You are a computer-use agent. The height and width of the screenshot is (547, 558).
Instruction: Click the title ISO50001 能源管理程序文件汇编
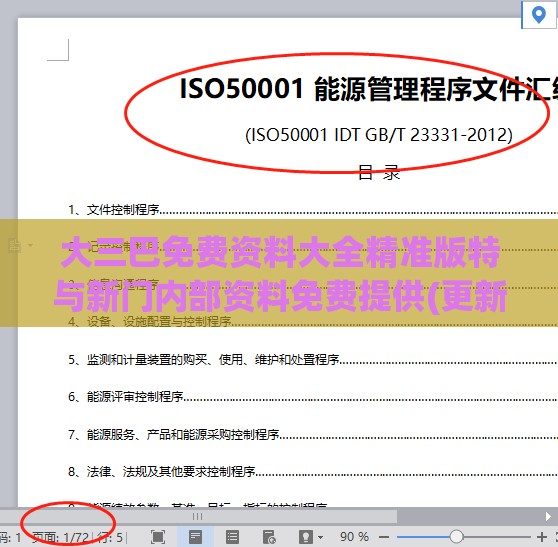pos(369,89)
